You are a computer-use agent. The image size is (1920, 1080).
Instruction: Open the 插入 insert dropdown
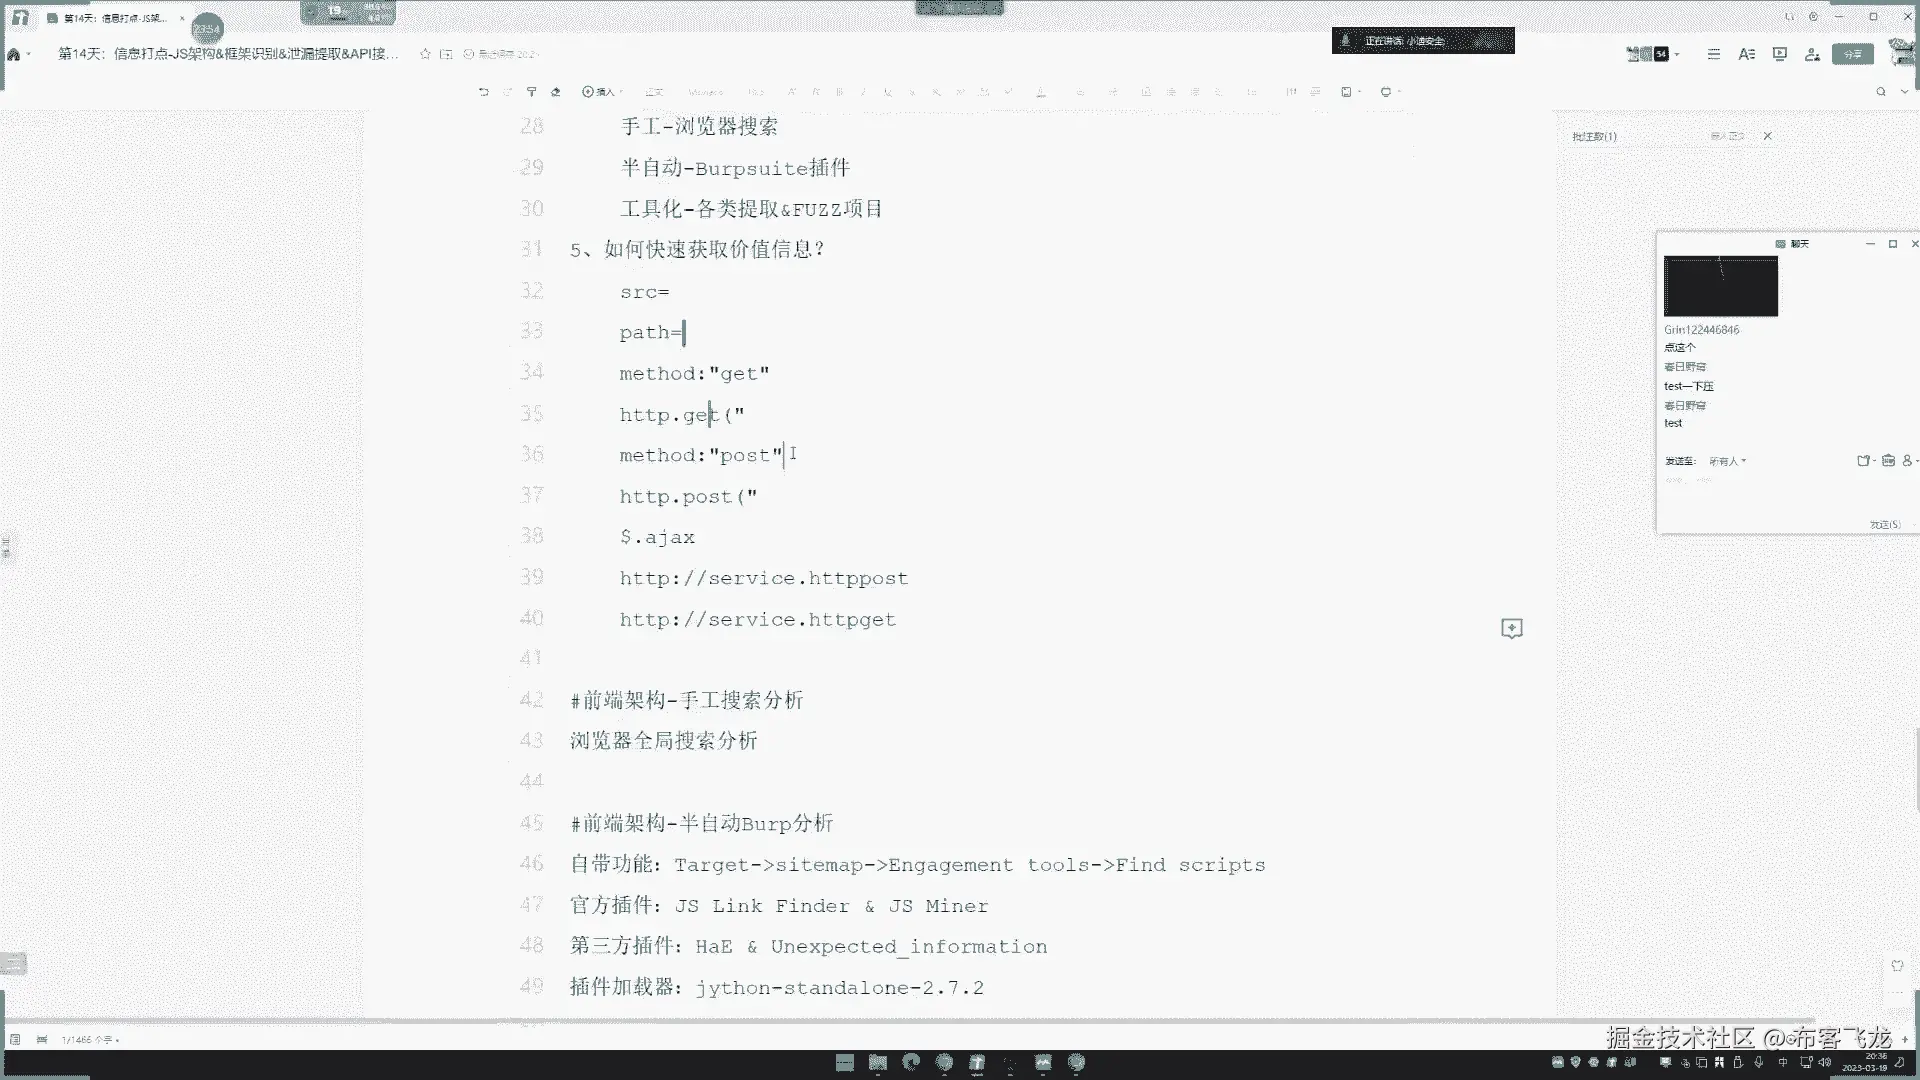602,92
